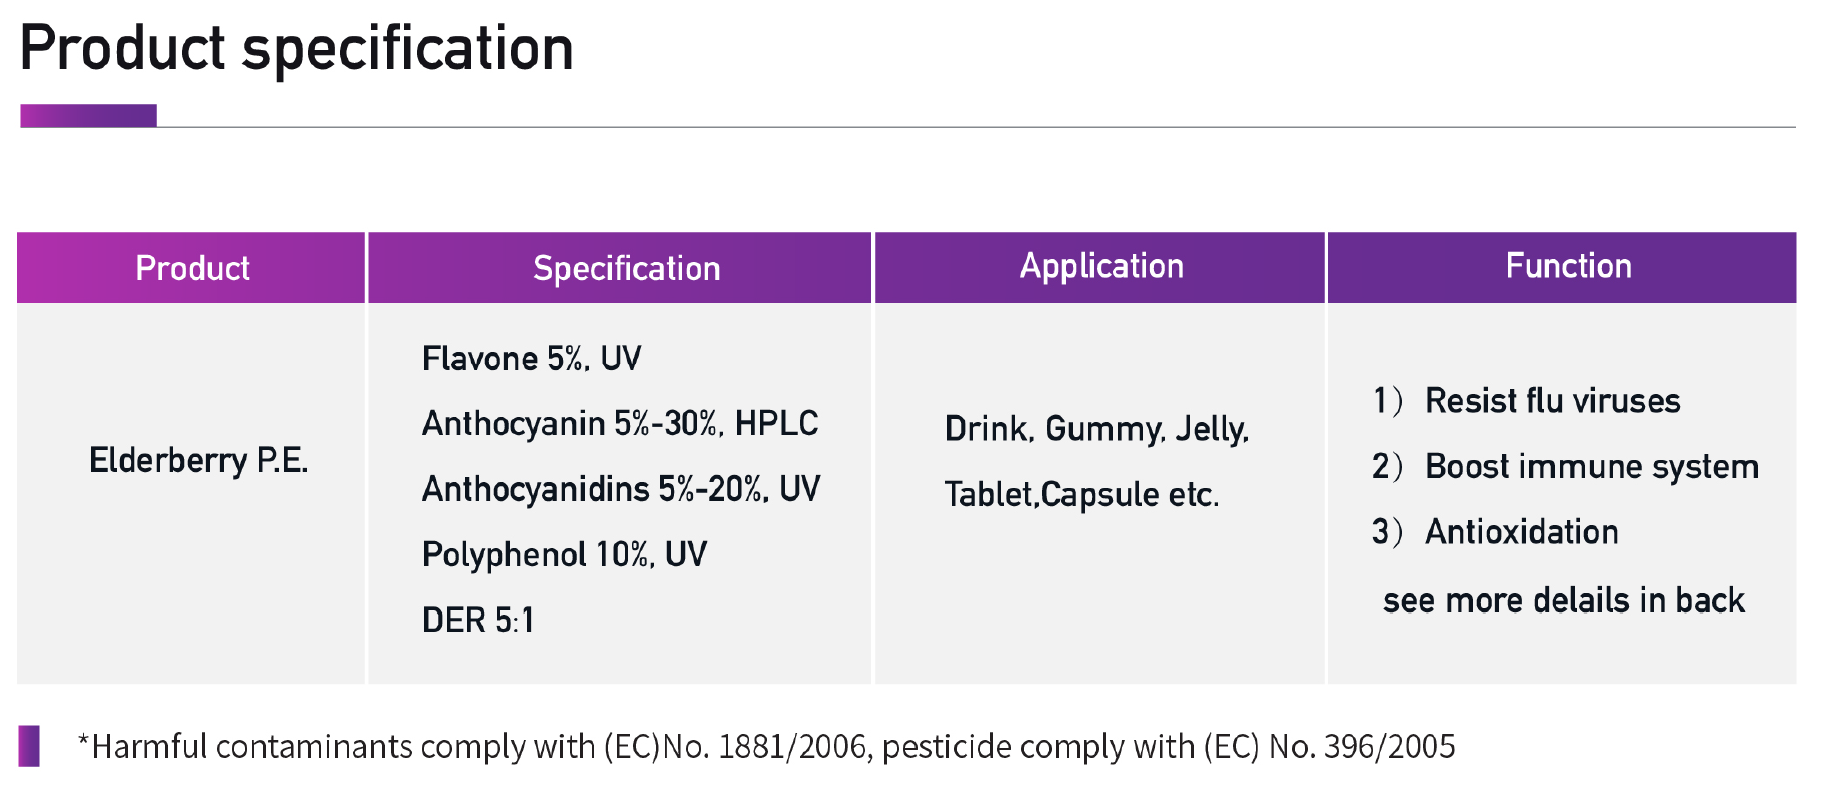Viewport: 1827px width, 793px height.
Task: Select the Flavone 5%, UV line
Action: coord(531,358)
